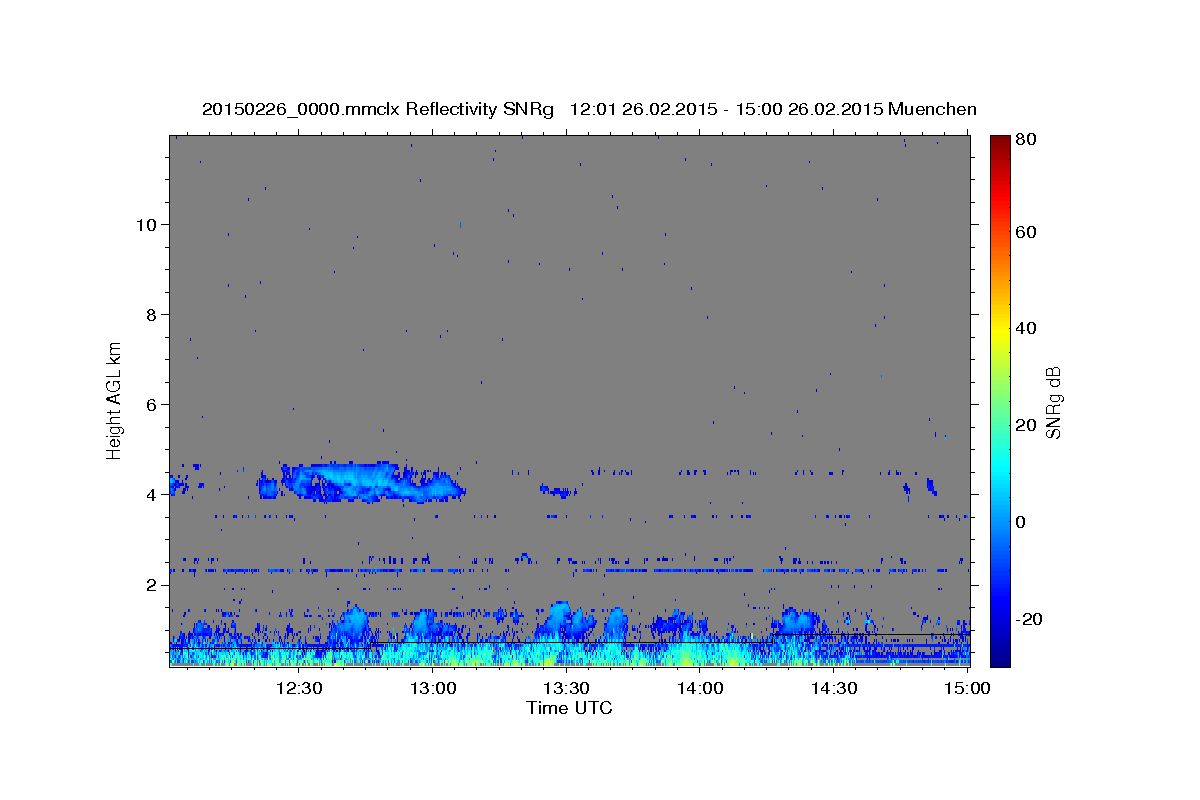The height and width of the screenshot is (800, 1200).
Task: Click the "SNRg dB" colorbar label
Action: [1052, 402]
